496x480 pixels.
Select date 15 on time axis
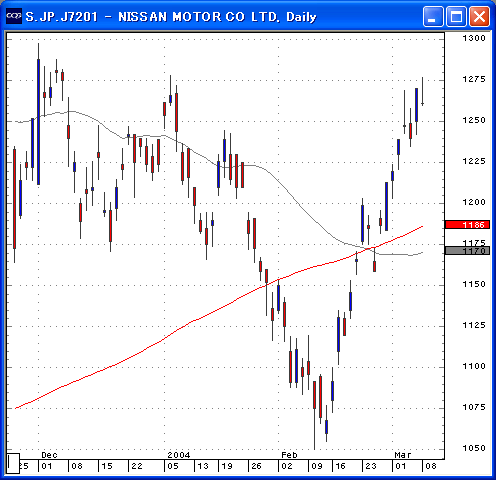click(107, 466)
